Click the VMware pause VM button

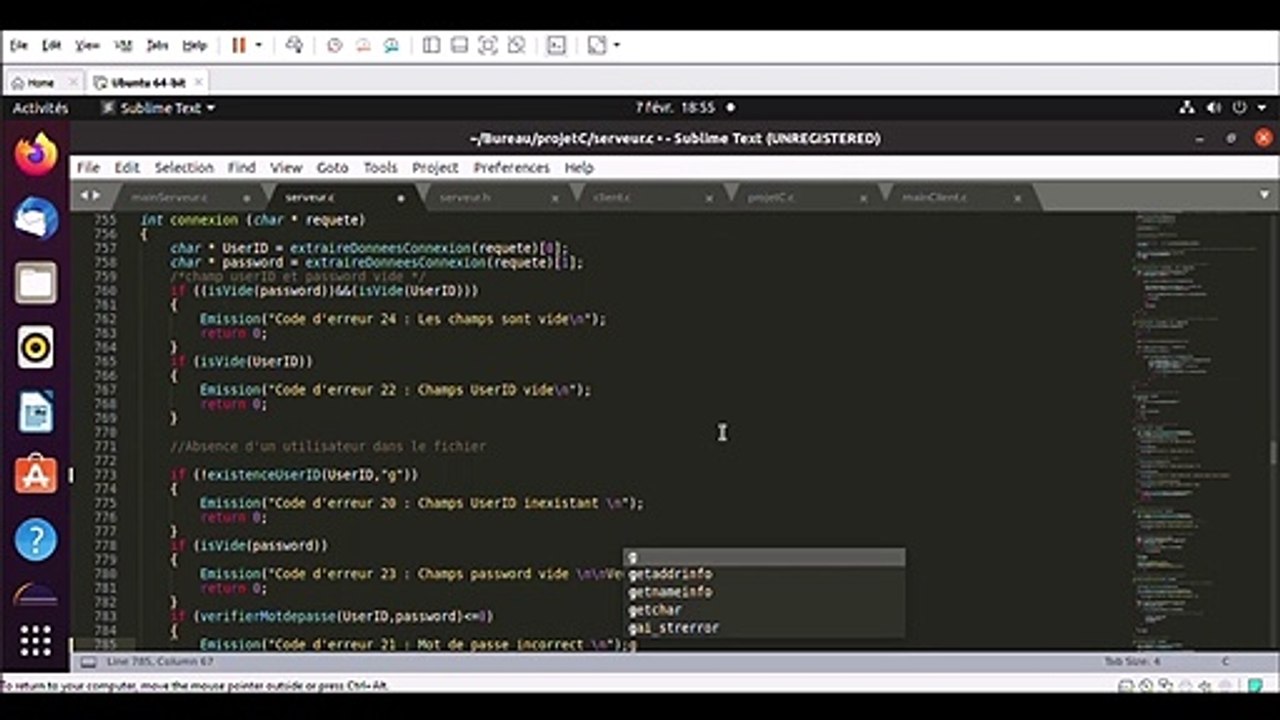point(239,45)
